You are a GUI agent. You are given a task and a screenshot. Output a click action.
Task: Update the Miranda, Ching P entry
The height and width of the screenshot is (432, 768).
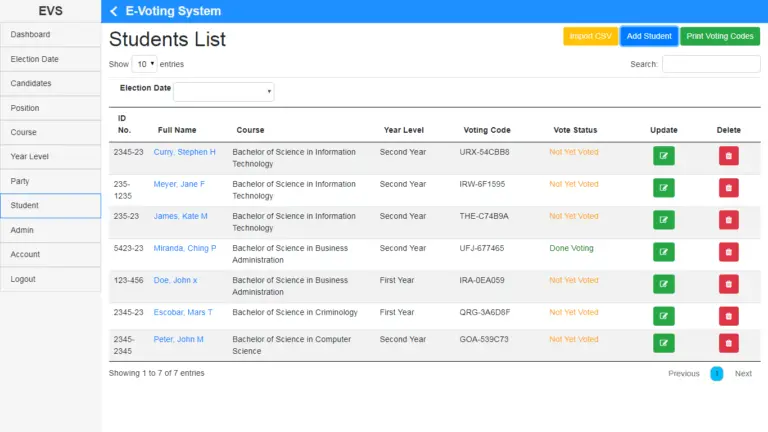(x=663, y=252)
